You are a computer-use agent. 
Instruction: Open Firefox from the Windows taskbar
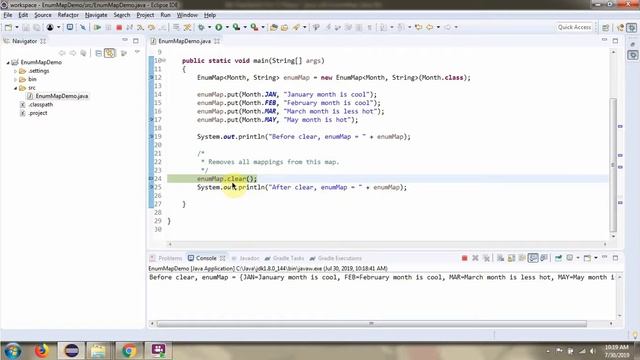41,351
